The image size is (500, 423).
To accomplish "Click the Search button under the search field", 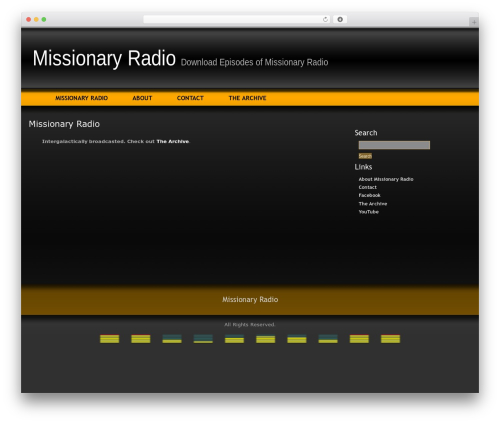I will coord(365,156).
